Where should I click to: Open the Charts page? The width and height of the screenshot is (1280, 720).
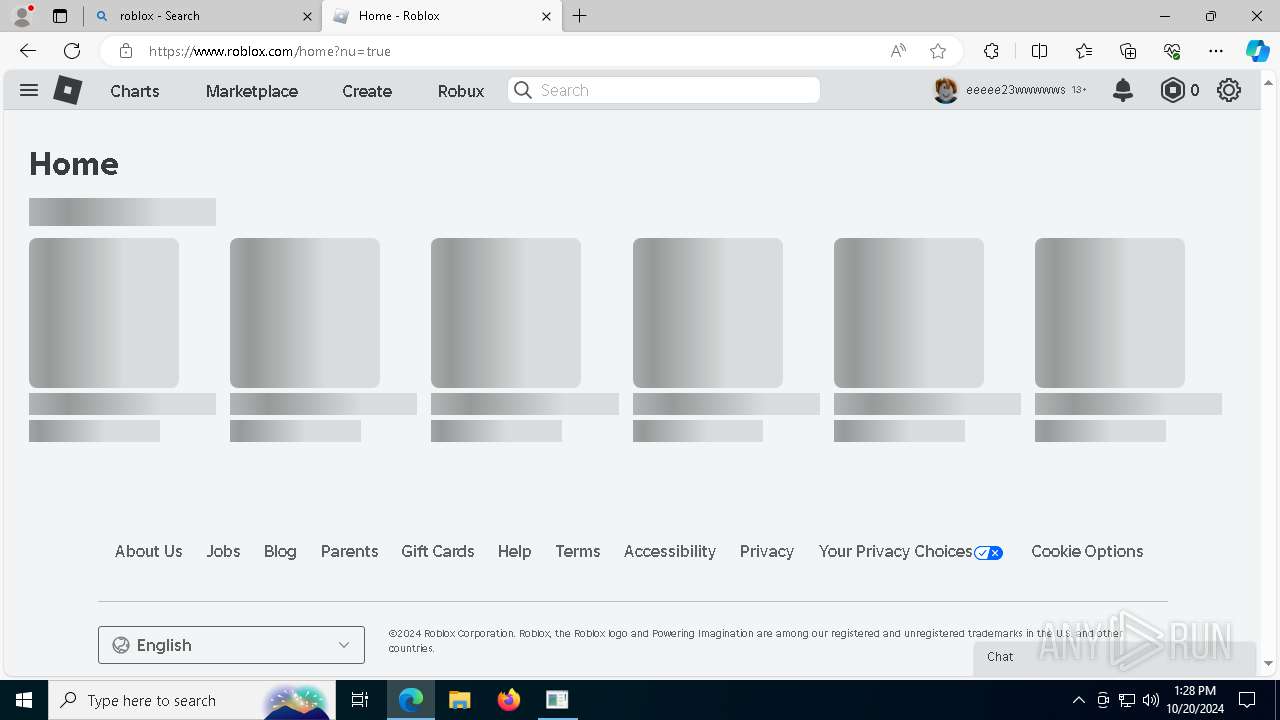(x=135, y=91)
